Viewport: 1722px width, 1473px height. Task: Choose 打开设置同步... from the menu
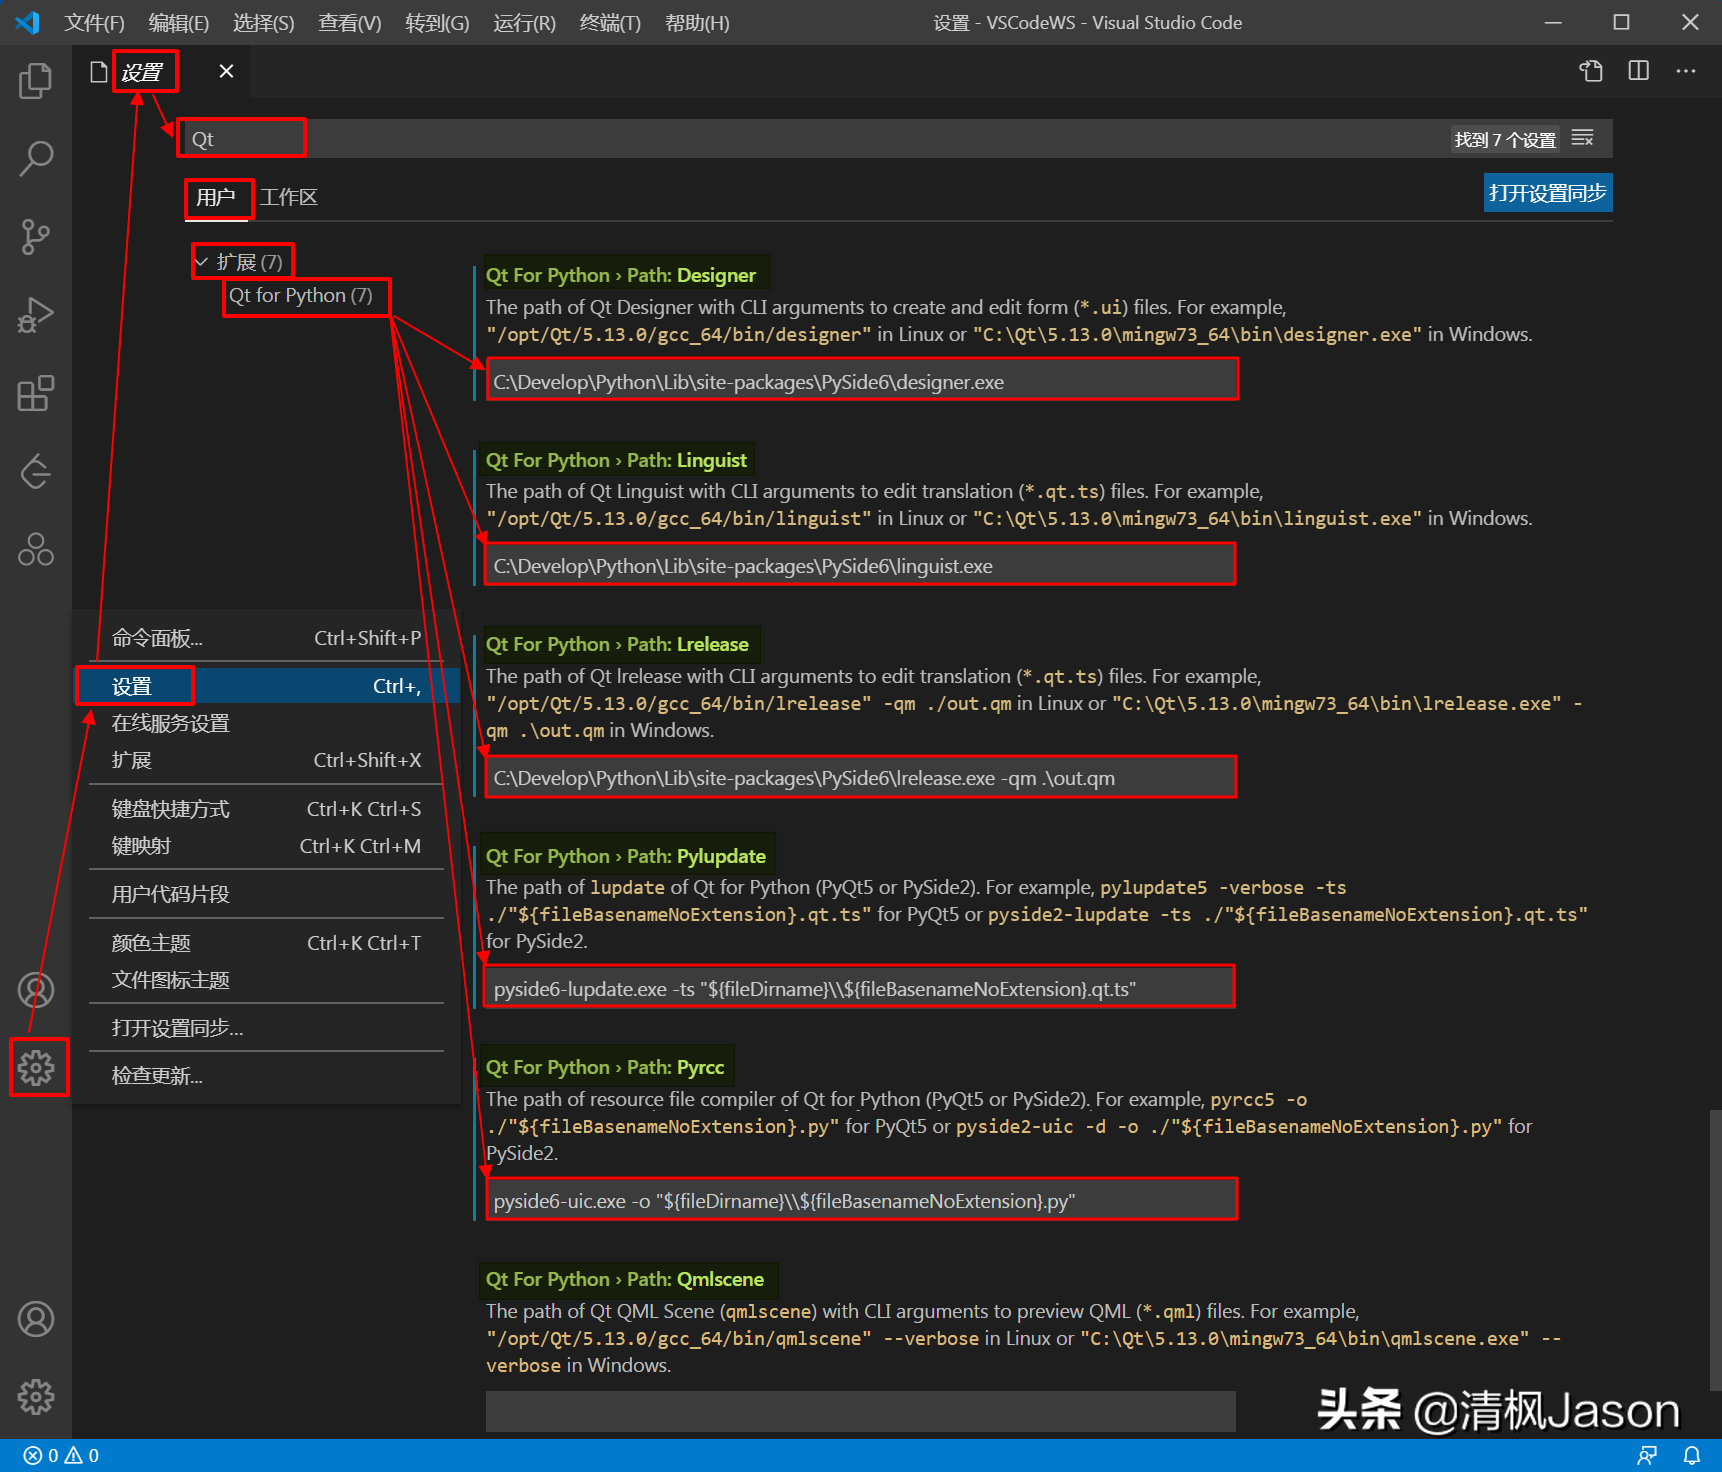266,1028
